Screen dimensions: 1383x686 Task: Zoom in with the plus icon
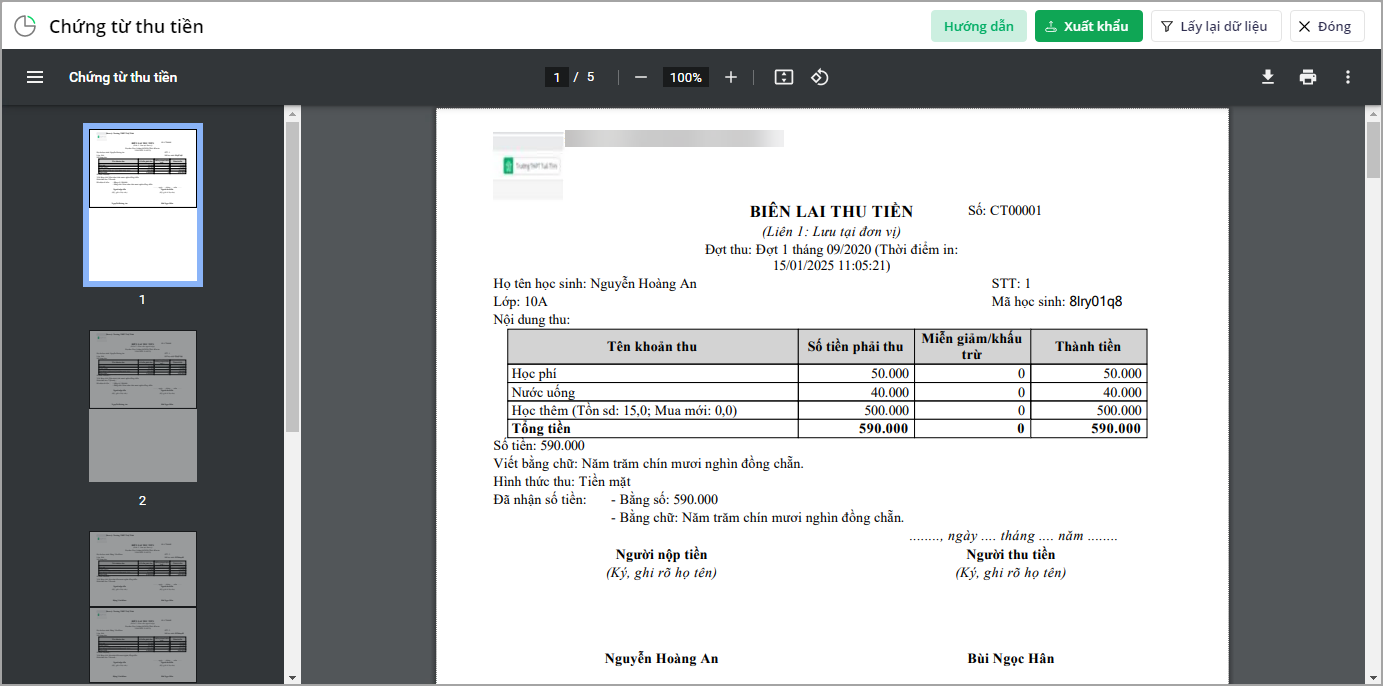point(731,77)
